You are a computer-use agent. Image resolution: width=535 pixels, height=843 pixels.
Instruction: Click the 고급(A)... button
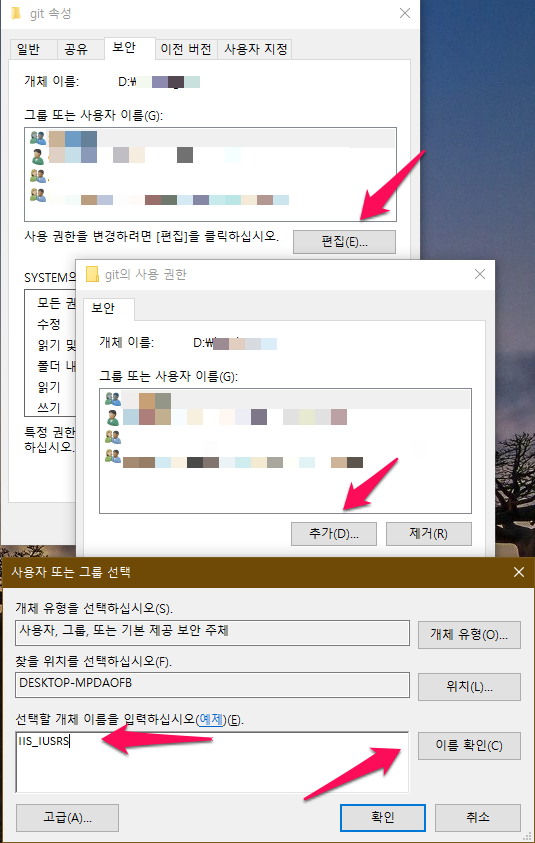tap(67, 818)
